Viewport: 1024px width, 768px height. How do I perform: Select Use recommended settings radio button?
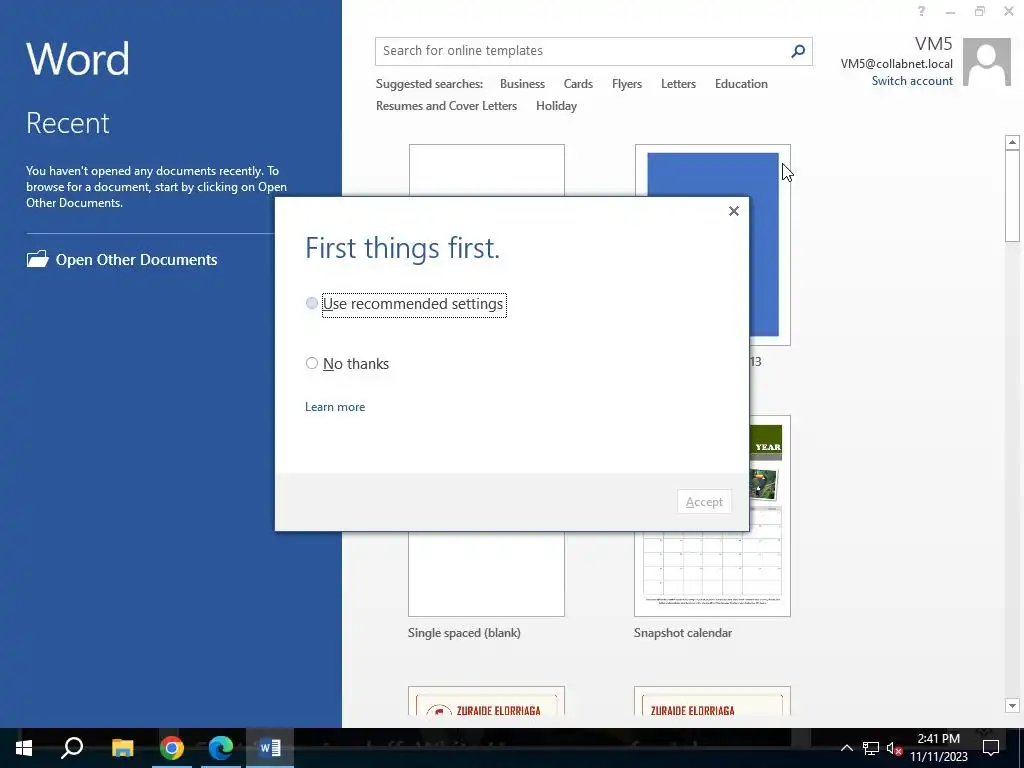312,304
